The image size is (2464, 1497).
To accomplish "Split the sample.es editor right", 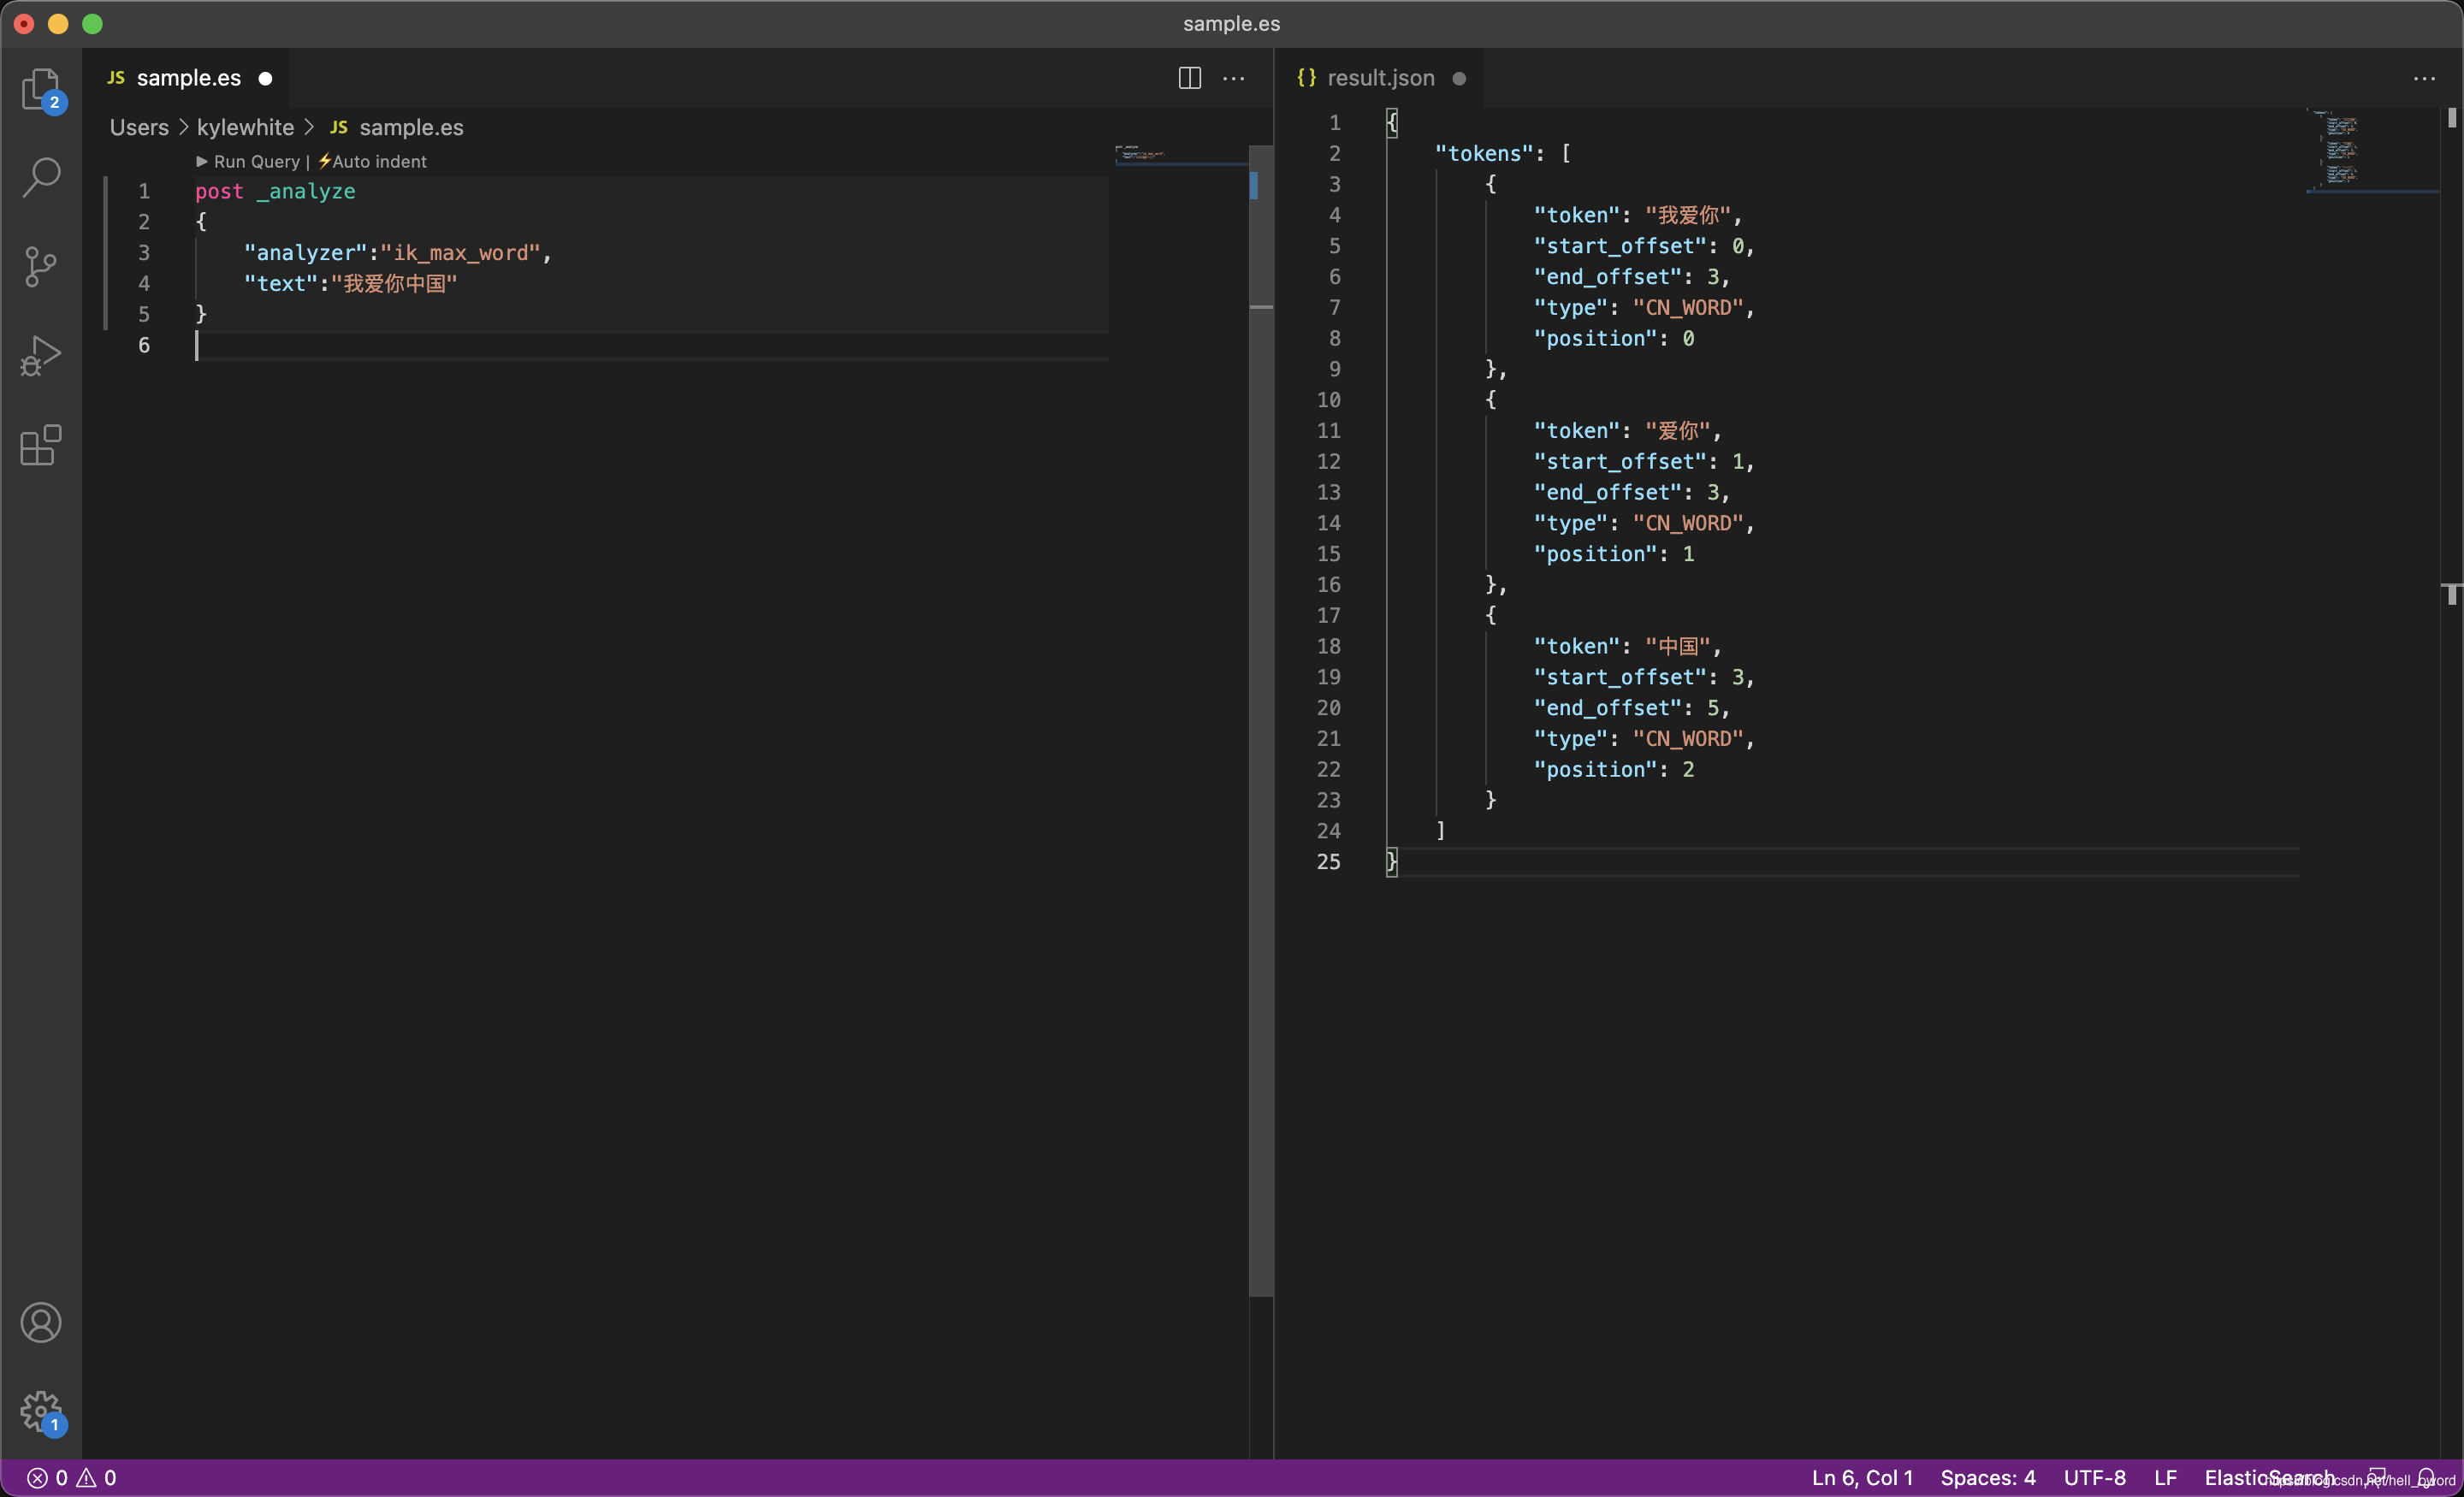I will click(1189, 78).
